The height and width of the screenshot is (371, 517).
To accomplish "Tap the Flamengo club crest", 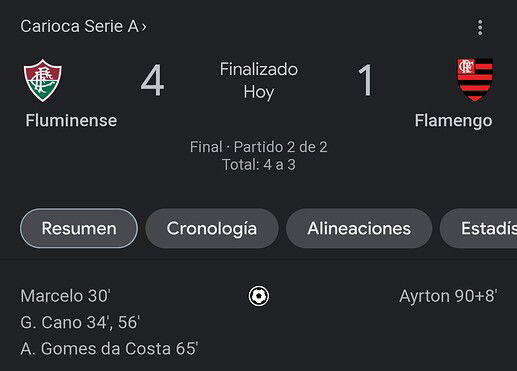I will (475, 80).
